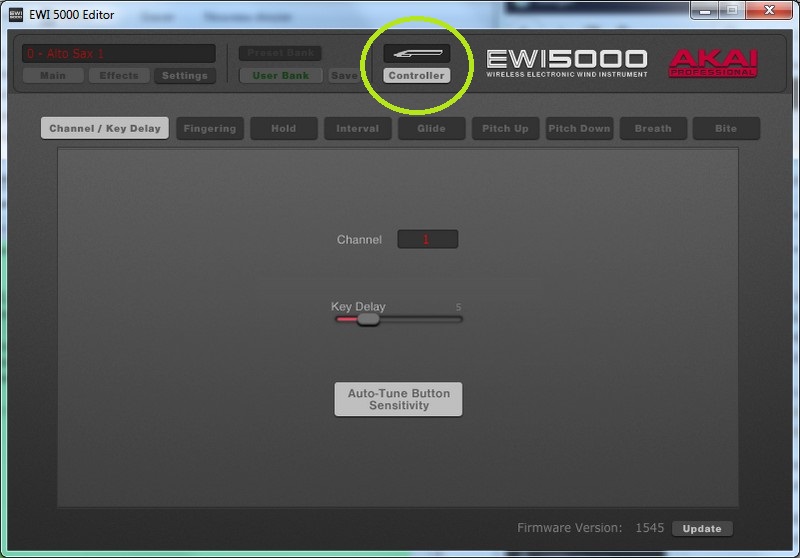This screenshot has width=800, height=558.
Task: Select the User Bank option
Action: [x=280, y=76]
